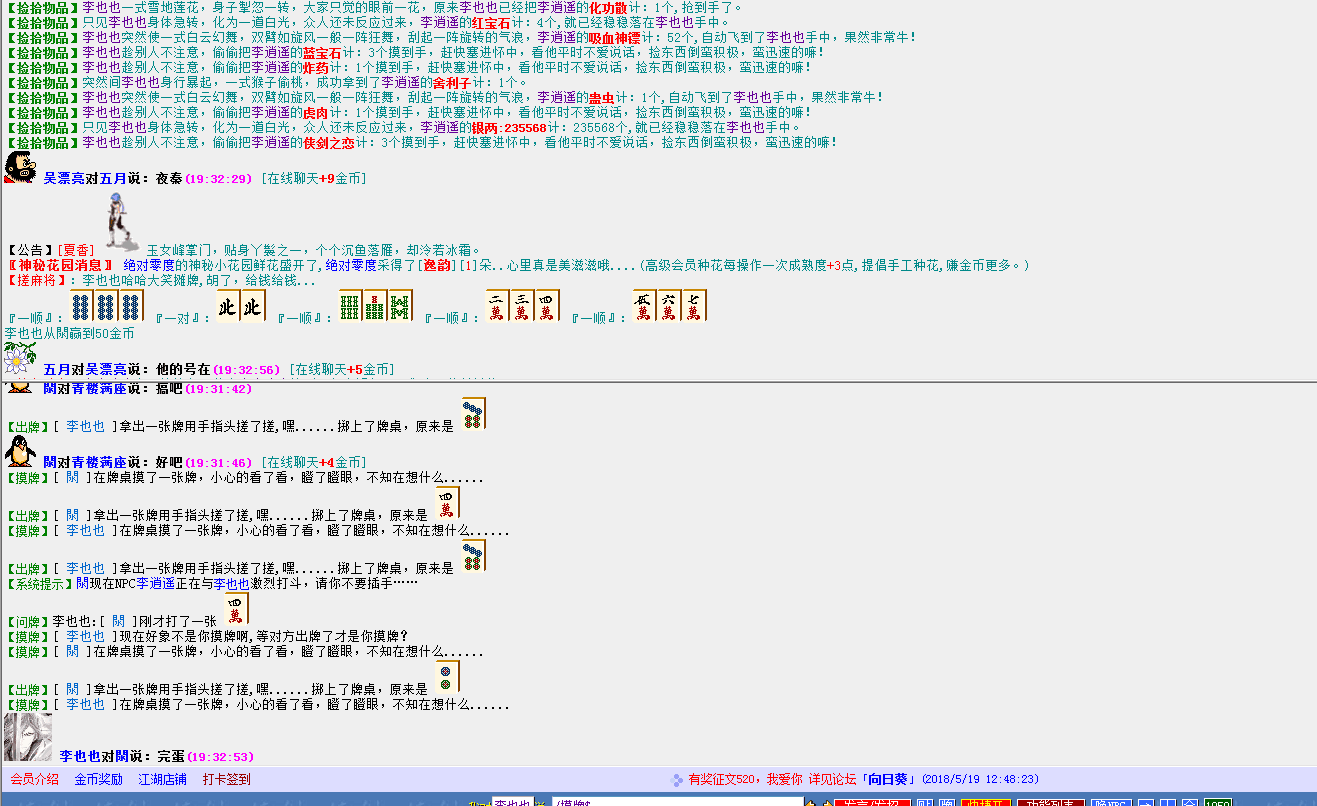This screenshot has width=1317, height=806.
Task: Click the 逸韵 flower name in garden message
Action: click(x=438, y=265)
